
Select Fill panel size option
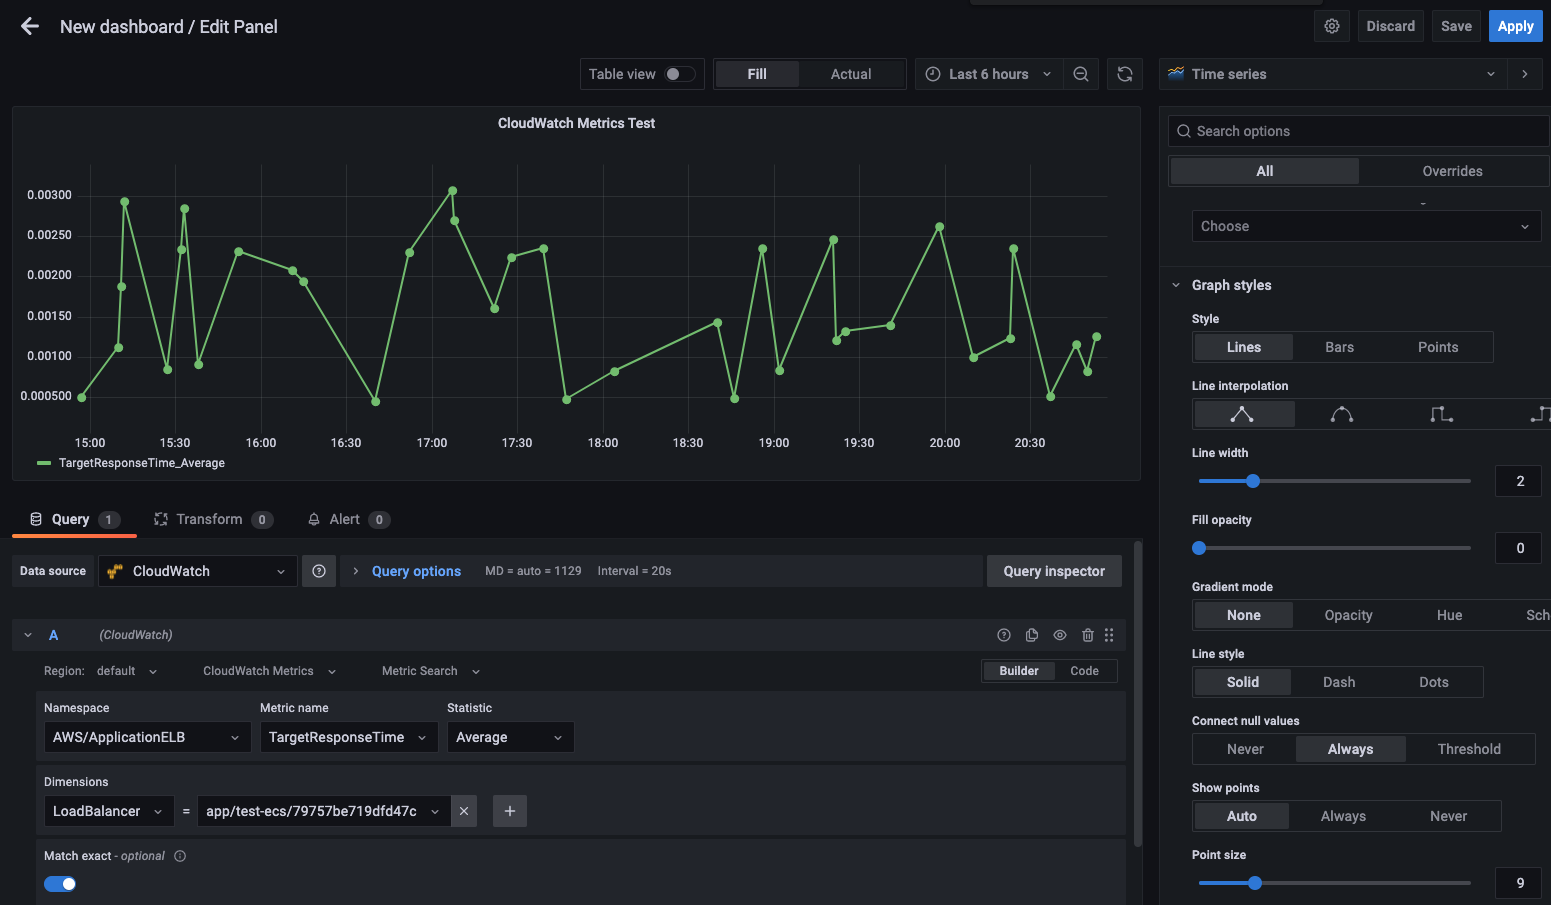point(757,74)
